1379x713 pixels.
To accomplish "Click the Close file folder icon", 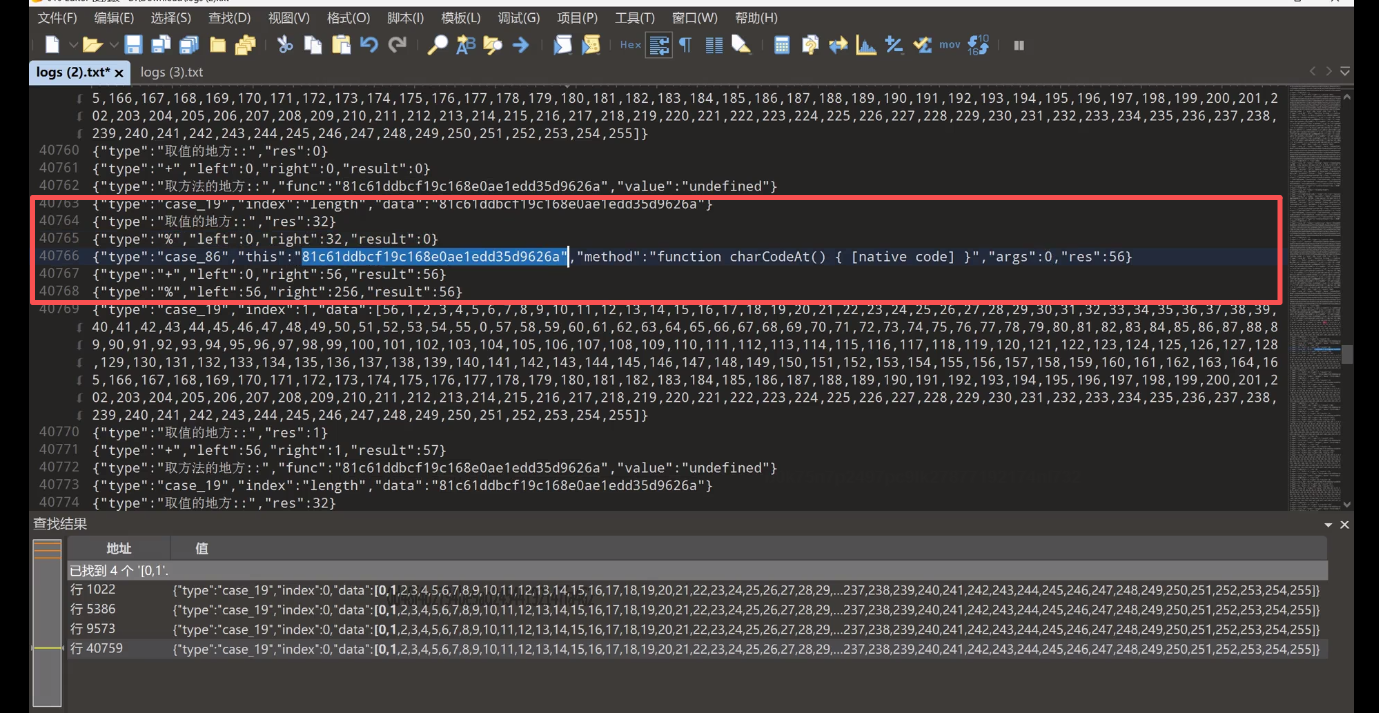I will coord(217,45).
